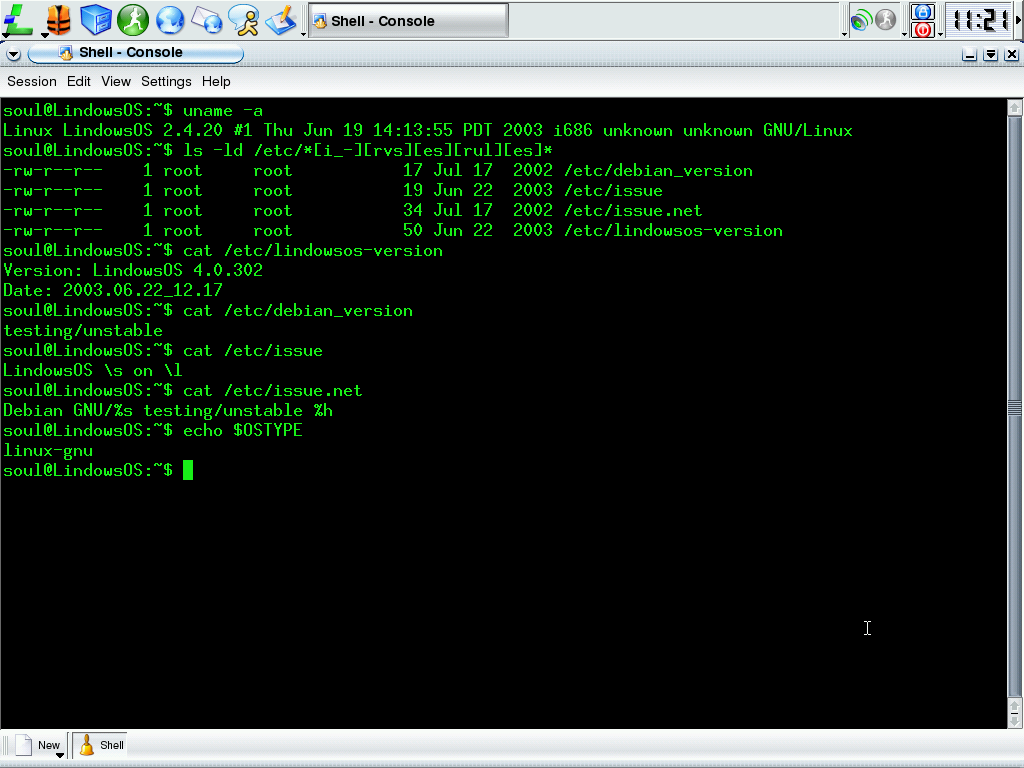The width and height of the screenshot is (1024, 768).
Task: Minimize the Shell - Console window
Action: [x=970, y=54]
